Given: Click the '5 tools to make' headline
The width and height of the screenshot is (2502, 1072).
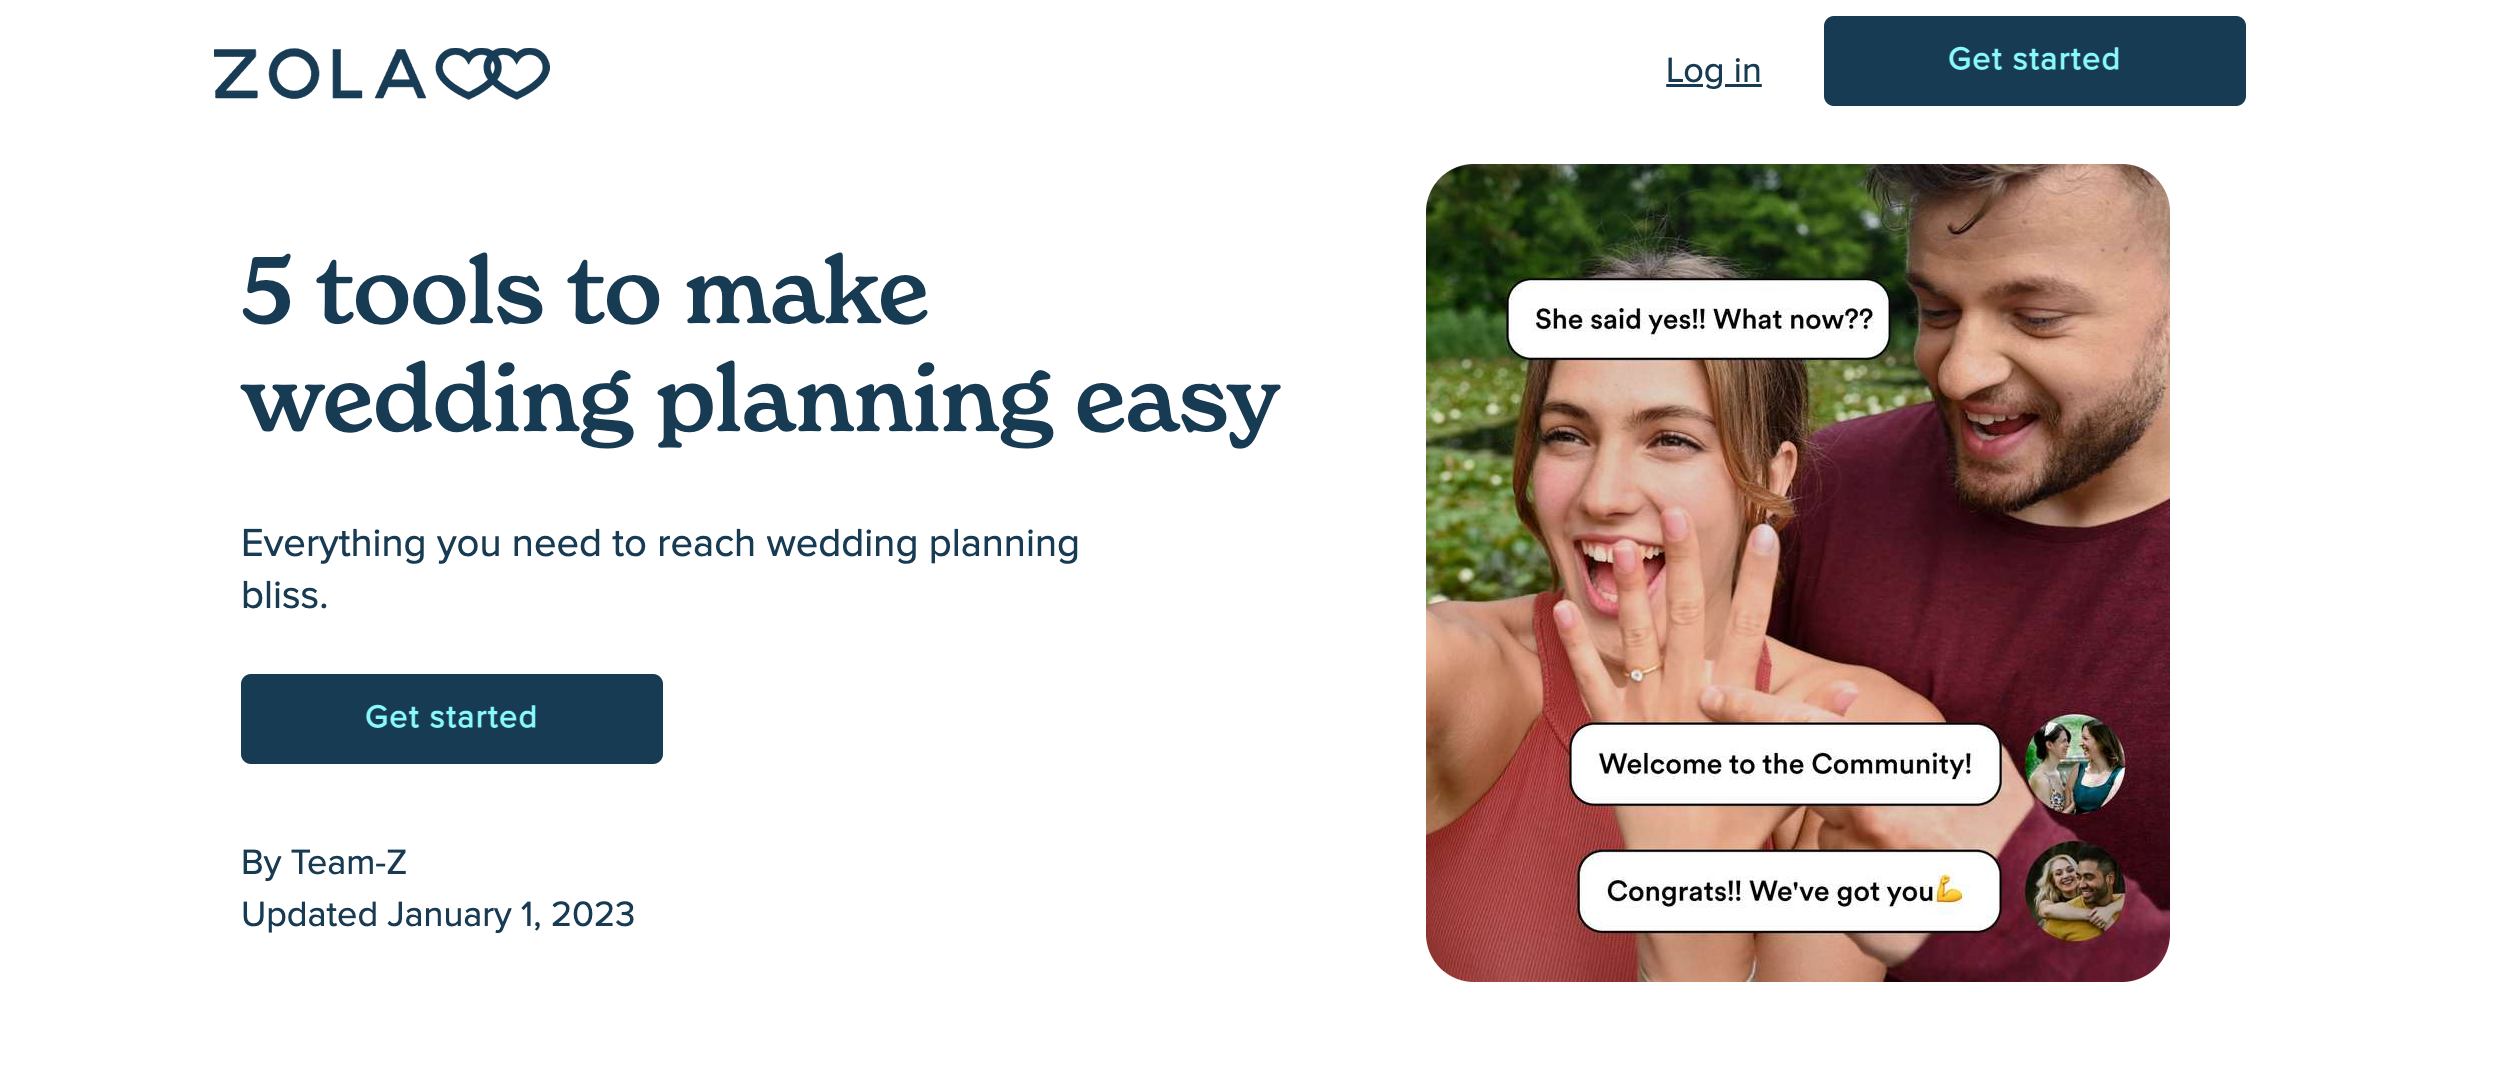Looking at the screenshot, I should pos(585,291).
